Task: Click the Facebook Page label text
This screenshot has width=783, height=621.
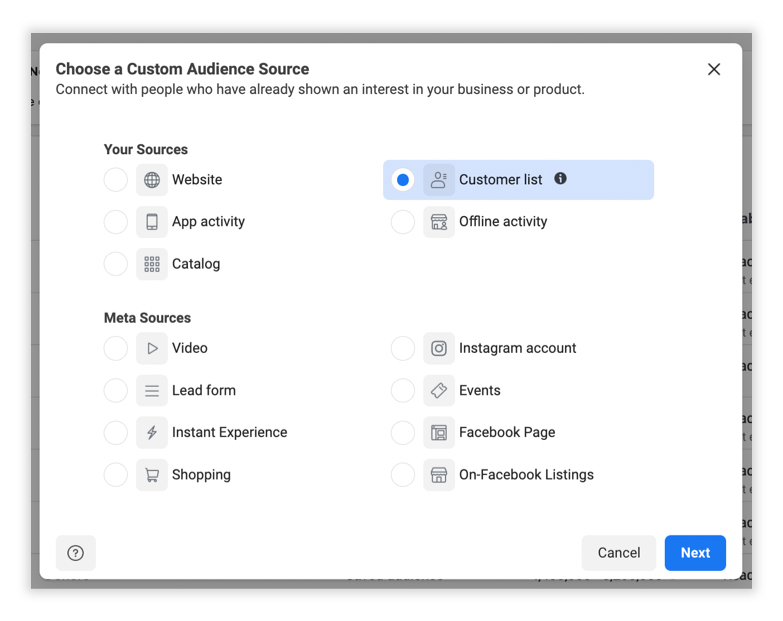Action: tap(507, 432)
